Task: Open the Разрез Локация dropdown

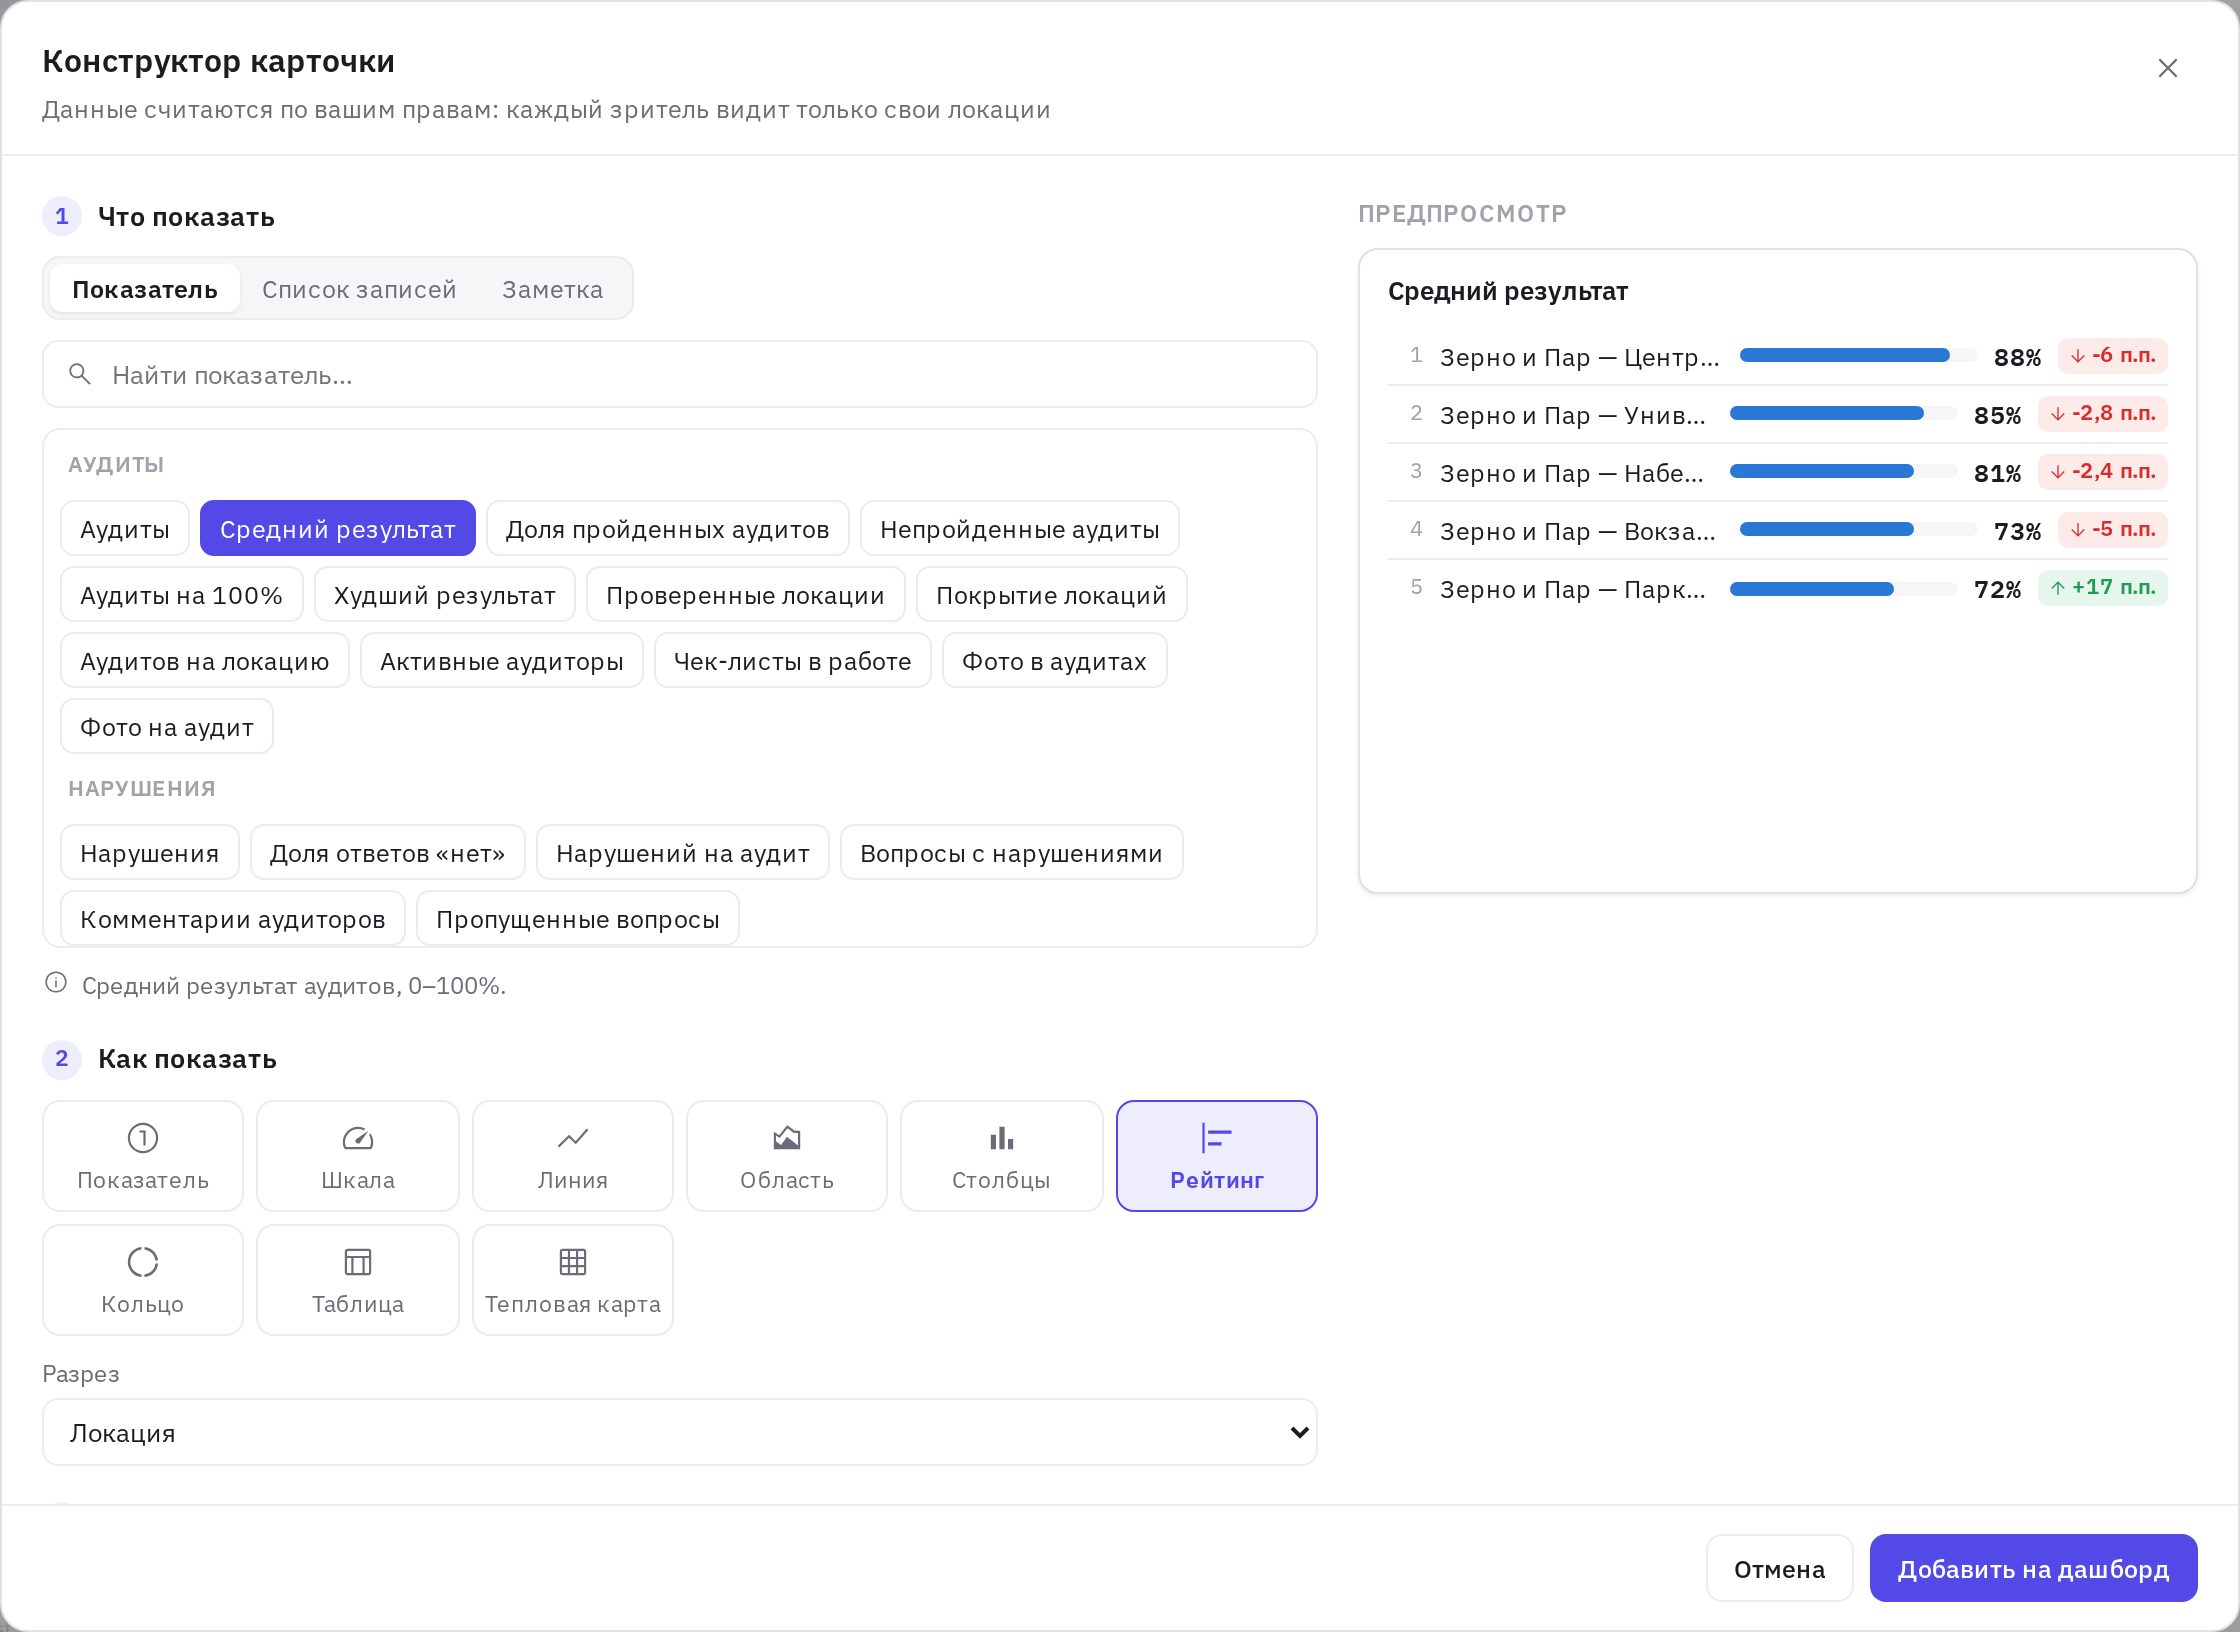Action: (680, 1432)
